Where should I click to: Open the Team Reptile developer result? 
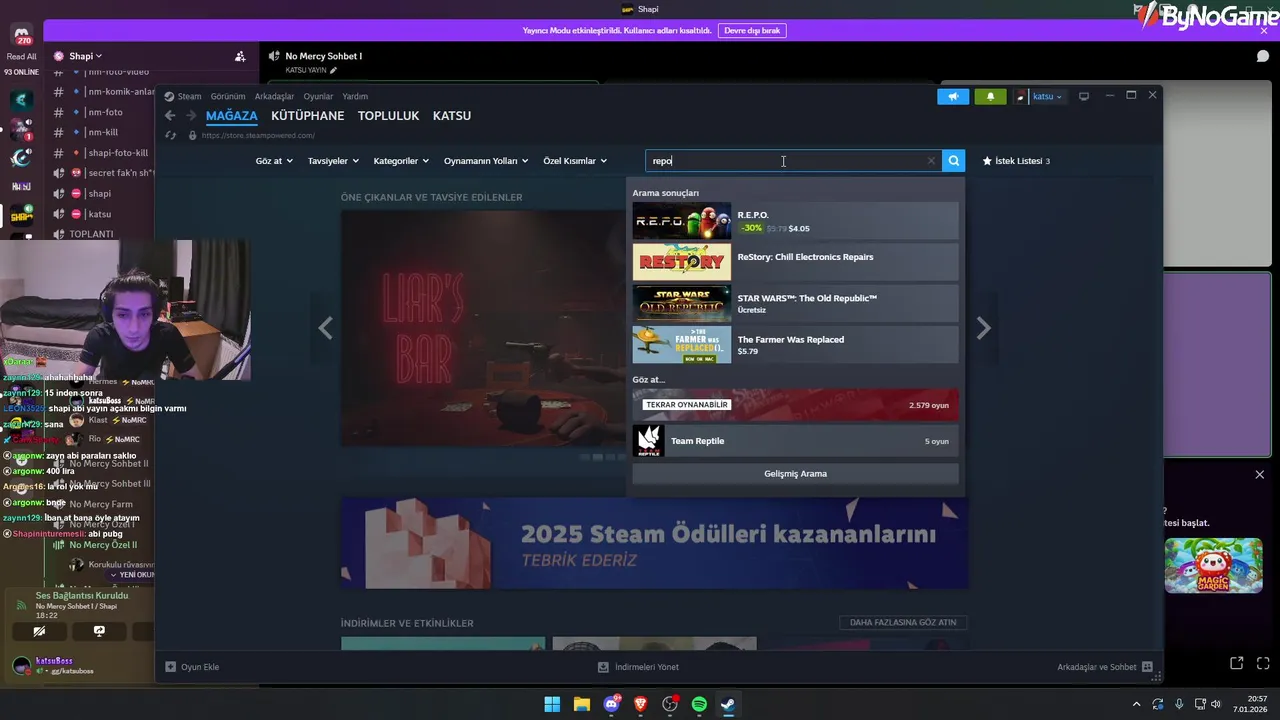tap(795, 441)
